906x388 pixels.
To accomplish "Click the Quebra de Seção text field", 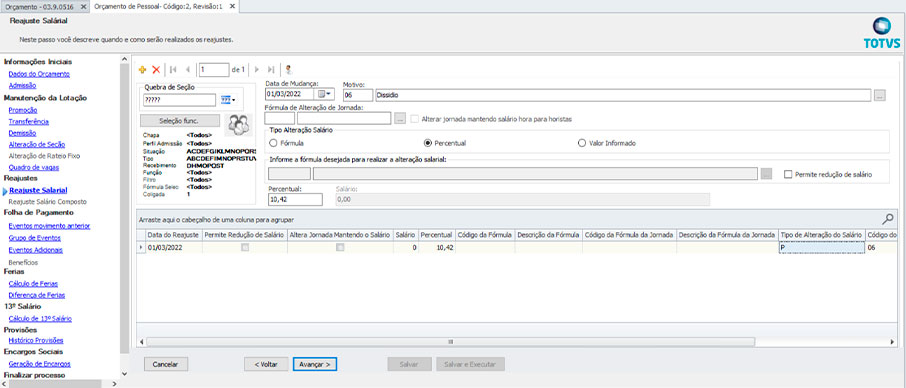I will (179, 100).
